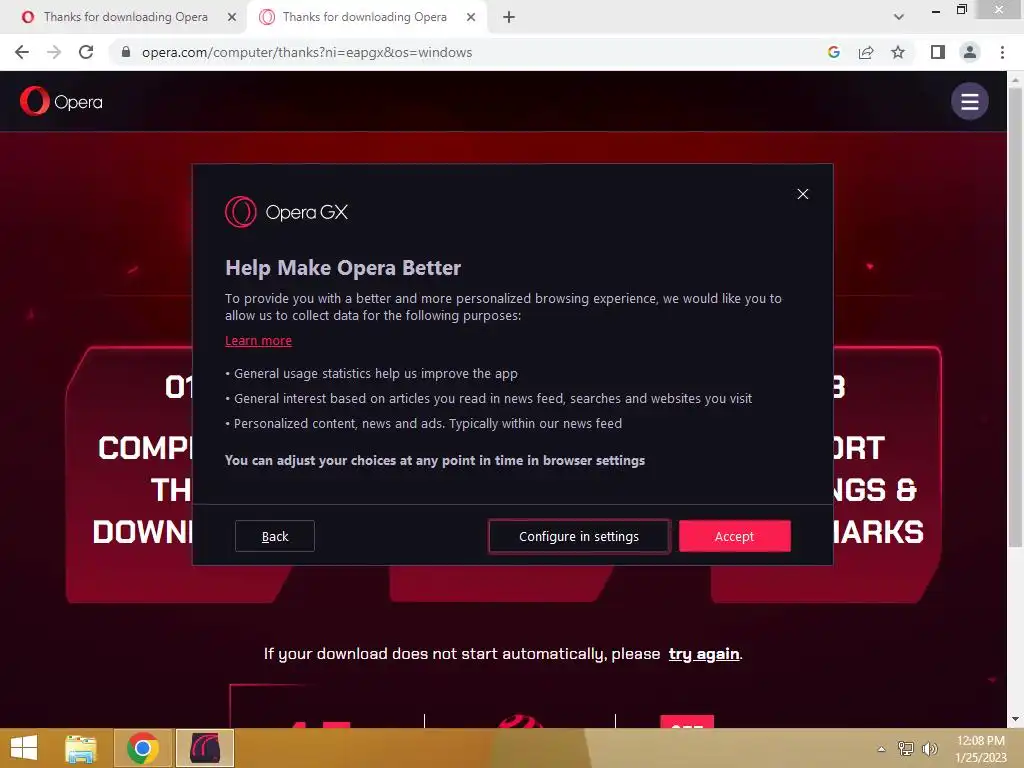Go back to previous page
The image size is (1024, 768).
tap(22, 52)
